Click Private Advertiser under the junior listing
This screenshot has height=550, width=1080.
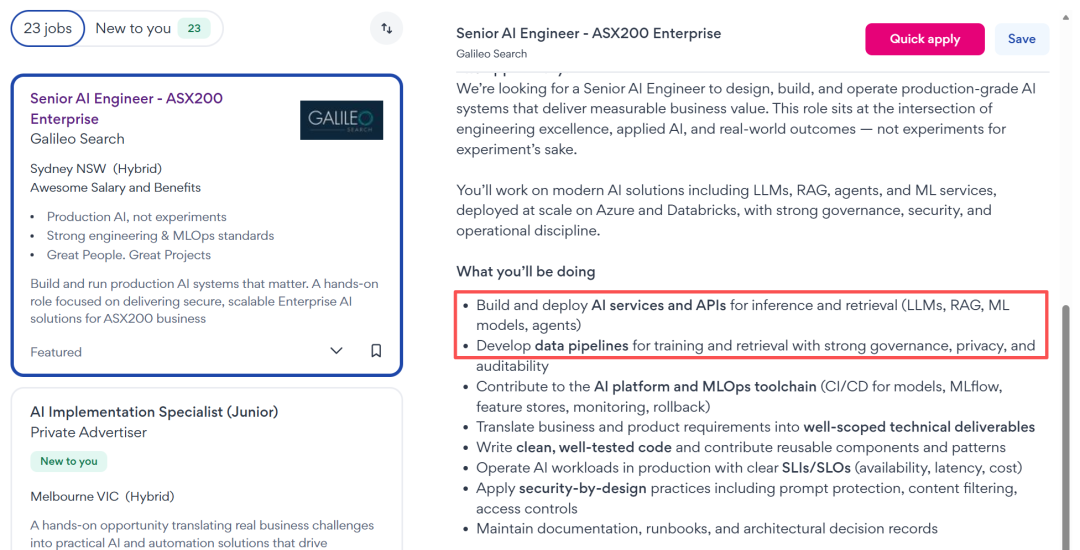pos(88,432)
